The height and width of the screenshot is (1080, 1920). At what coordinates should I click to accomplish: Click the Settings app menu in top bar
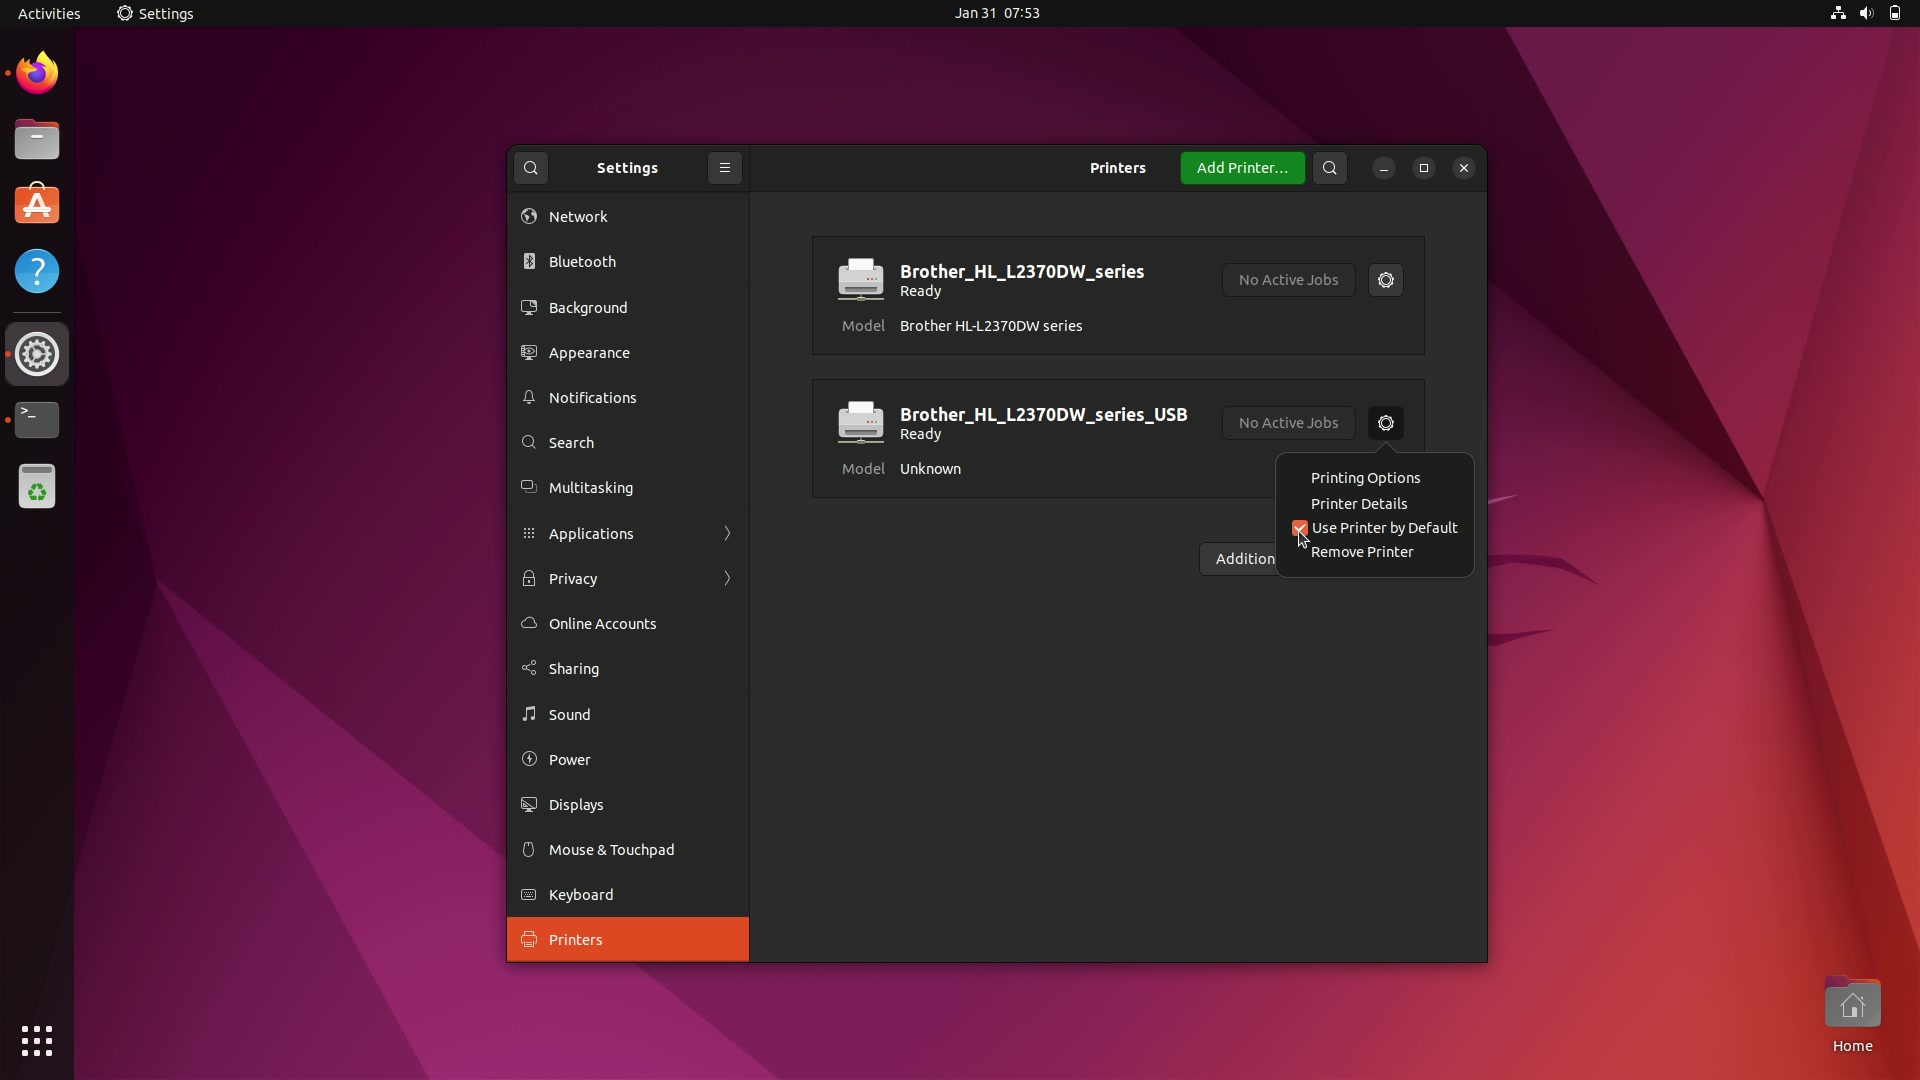tap(155, 13)
